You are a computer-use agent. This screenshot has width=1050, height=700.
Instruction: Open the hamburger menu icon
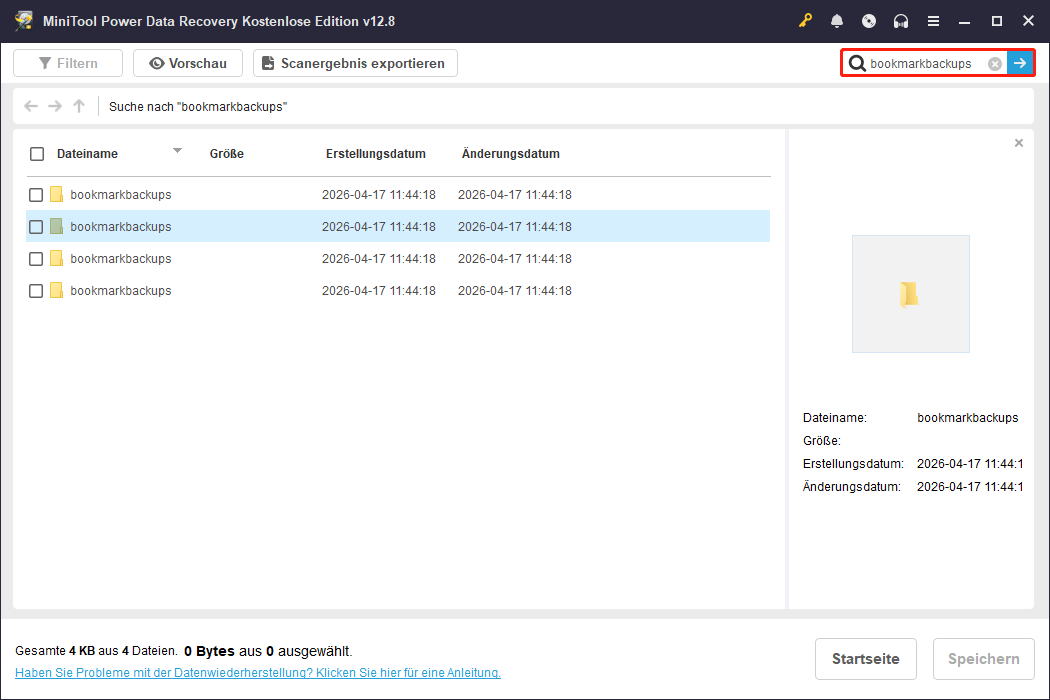click(x=933, y=21)
